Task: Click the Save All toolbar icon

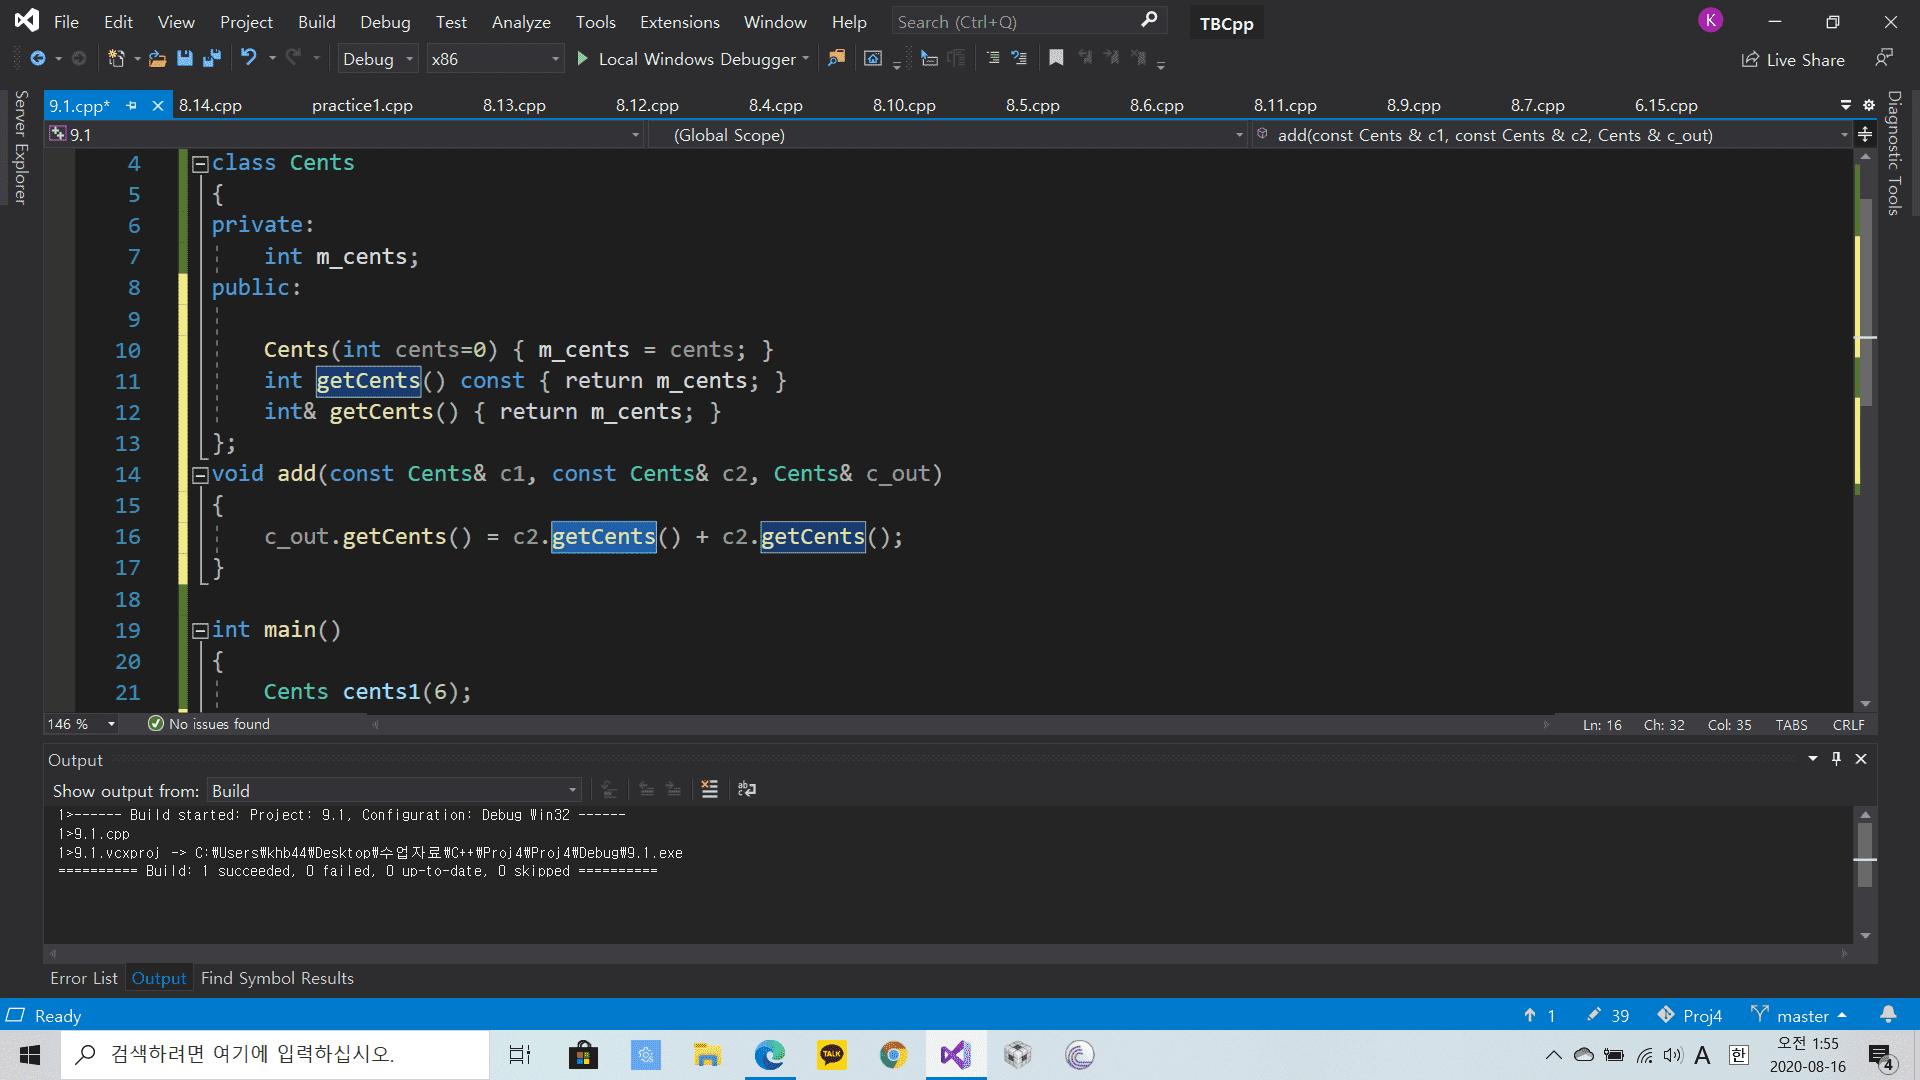Action: click(212, 59)
